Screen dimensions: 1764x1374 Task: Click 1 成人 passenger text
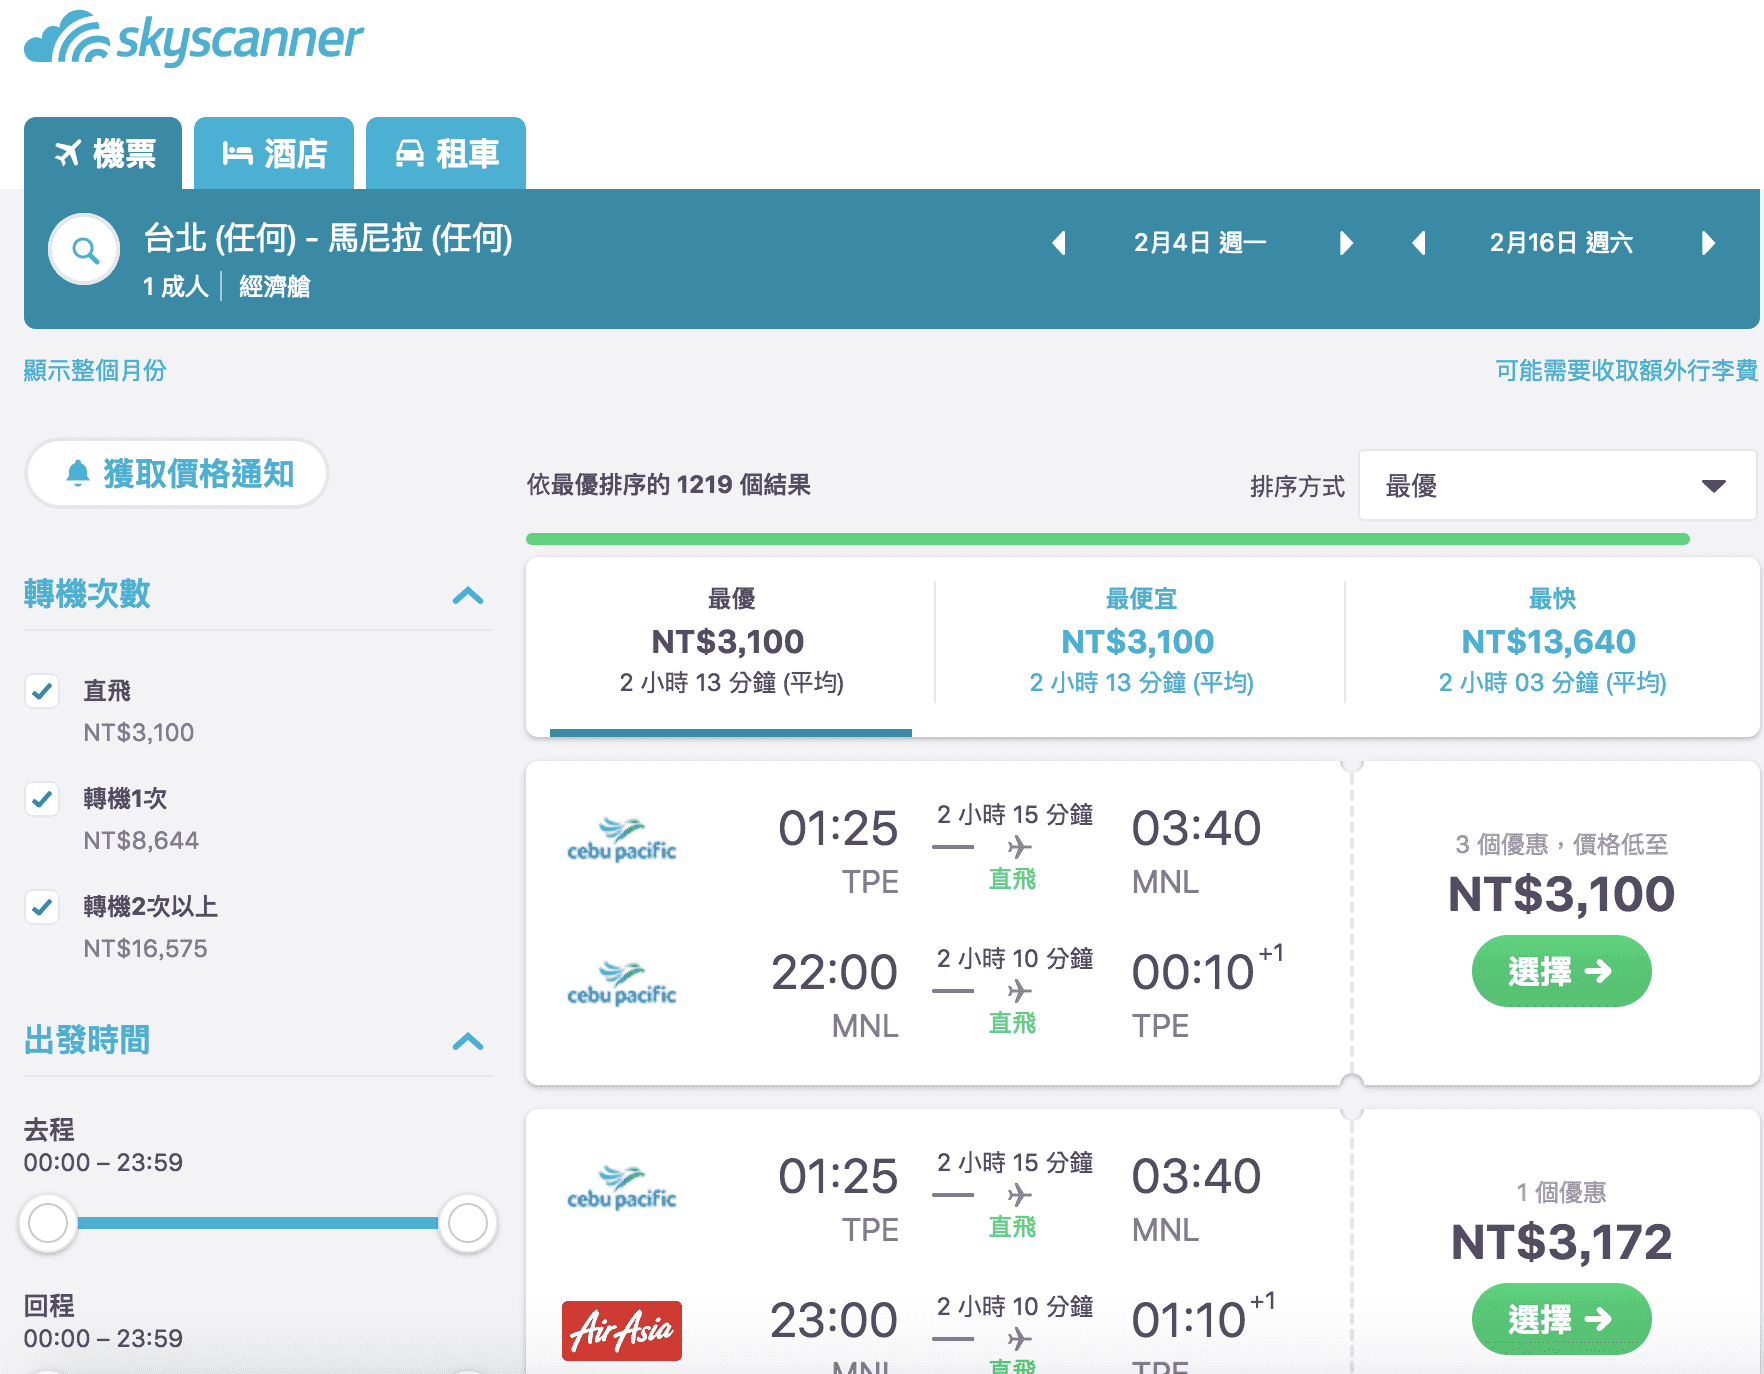point(176,287)
